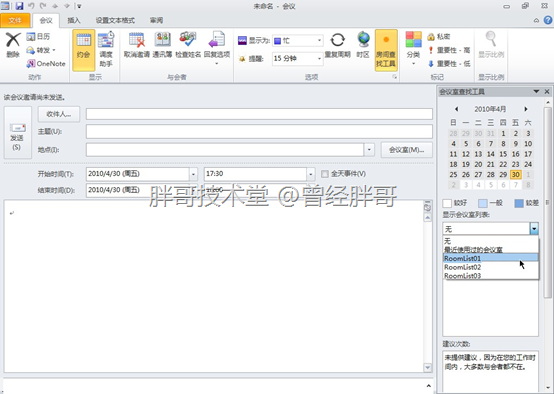Send meeting to OneNote
554x394 pixels.
[46, 64]
